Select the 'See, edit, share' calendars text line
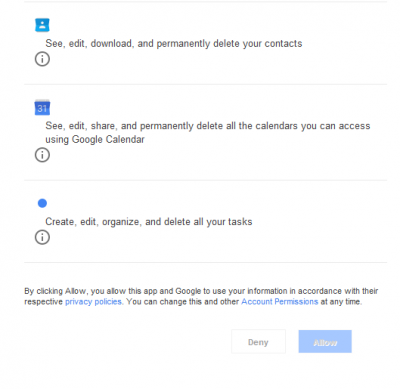Image resolution: width=400 pixels, height=389 pixels. (x=208, y=126)
